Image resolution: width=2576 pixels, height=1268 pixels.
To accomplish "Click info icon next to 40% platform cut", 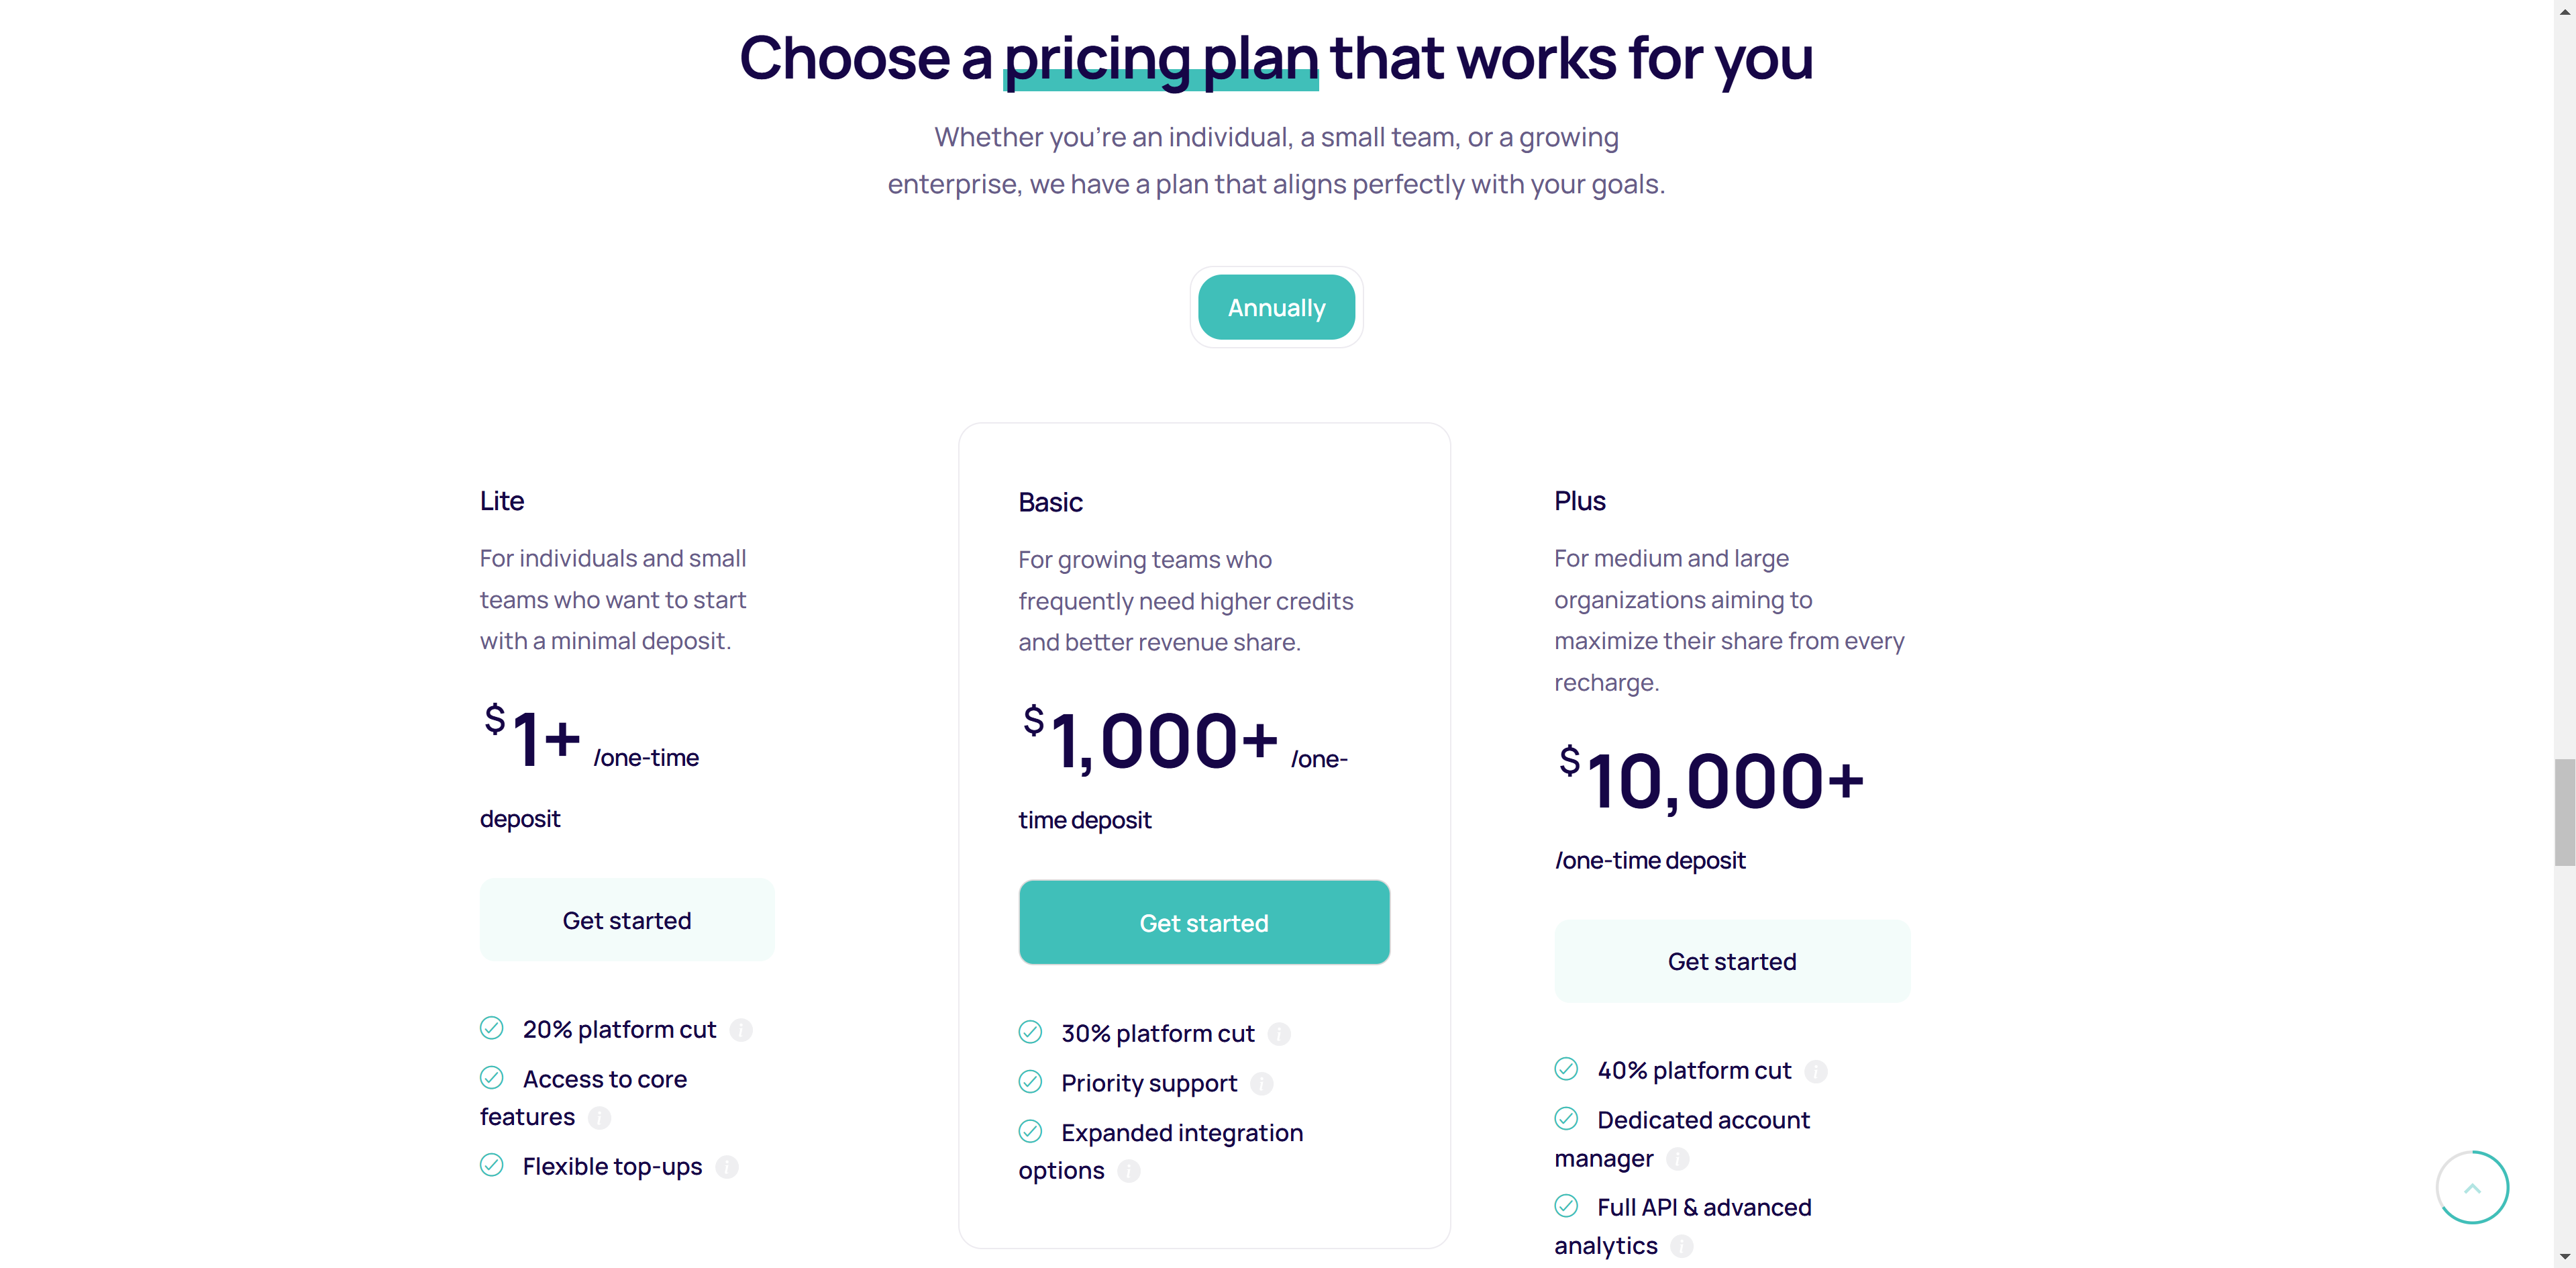I will coord(1816,1071).
